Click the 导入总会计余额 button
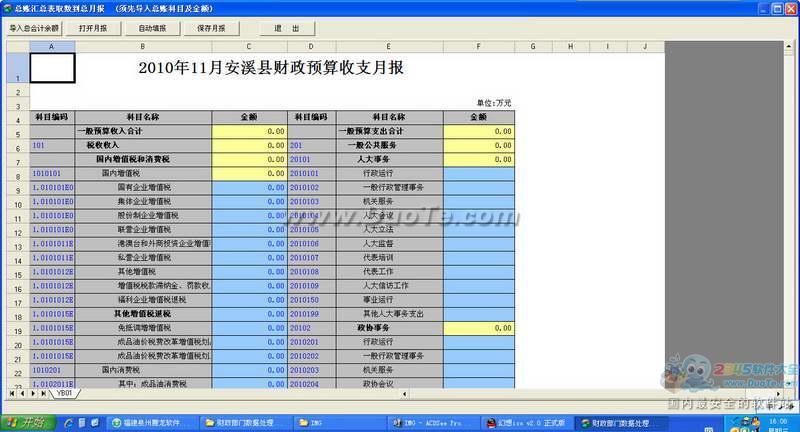 [x=34, y=28]
